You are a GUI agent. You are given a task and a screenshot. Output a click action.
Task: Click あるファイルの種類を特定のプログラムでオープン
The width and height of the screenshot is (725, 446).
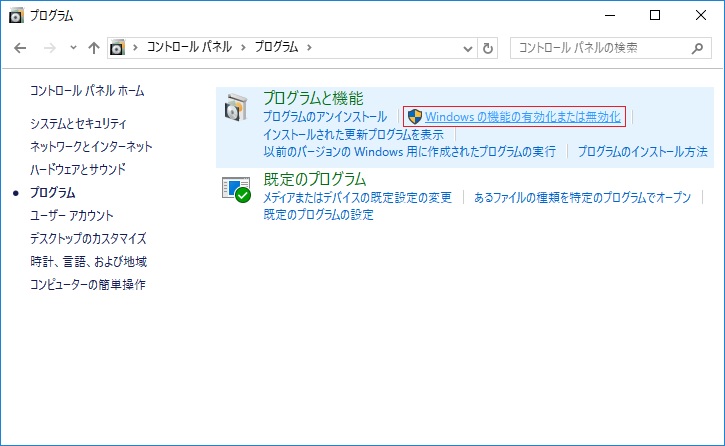click(582, 198)
